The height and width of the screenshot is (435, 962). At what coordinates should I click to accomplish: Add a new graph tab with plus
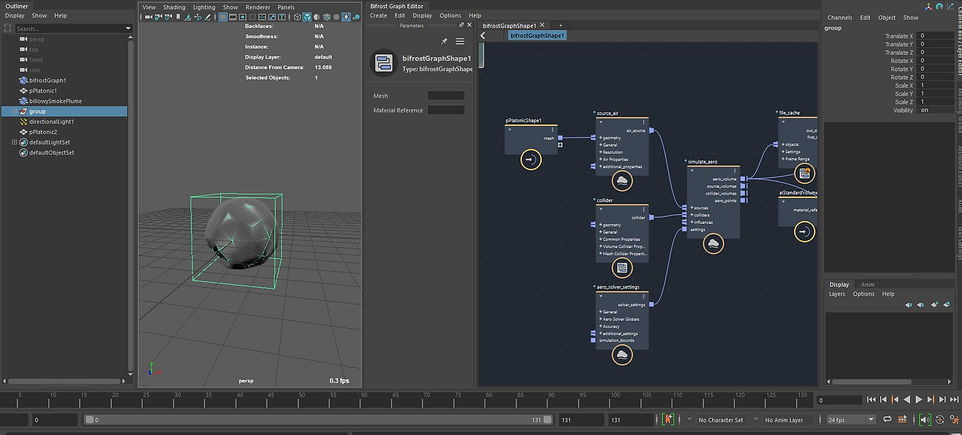point(560,25)
